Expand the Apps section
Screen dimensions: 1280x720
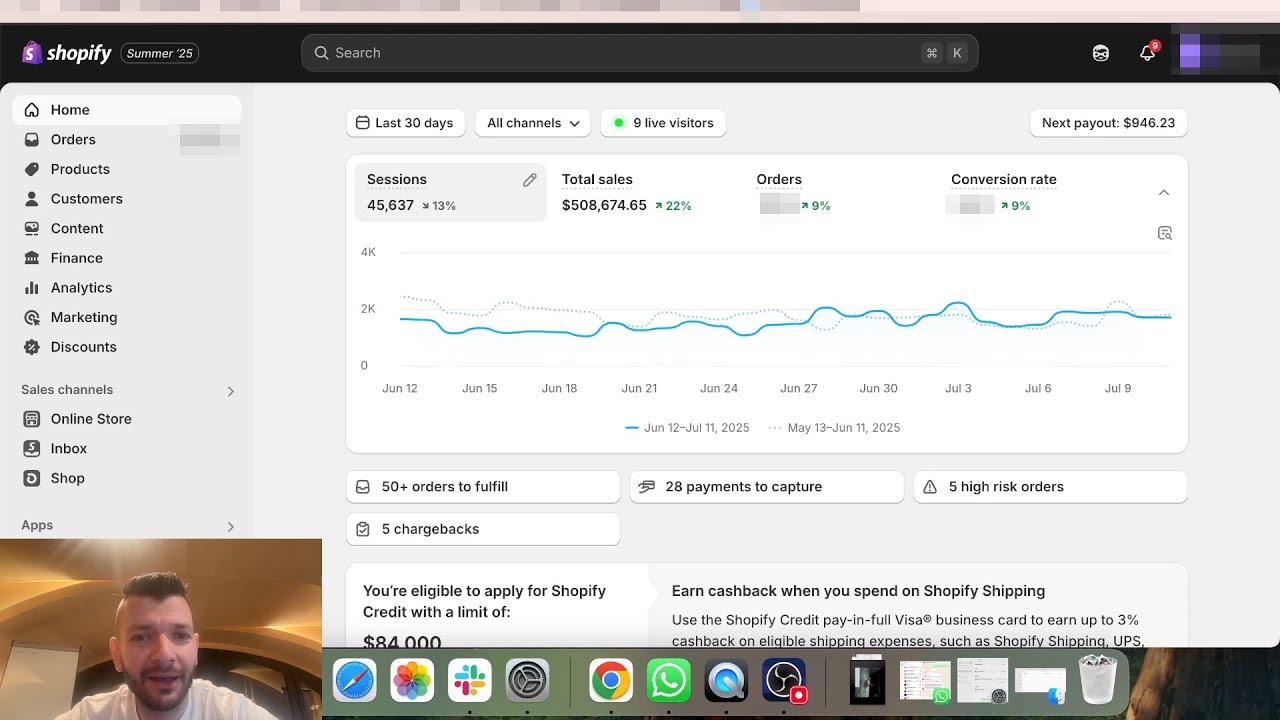[230, 526]
